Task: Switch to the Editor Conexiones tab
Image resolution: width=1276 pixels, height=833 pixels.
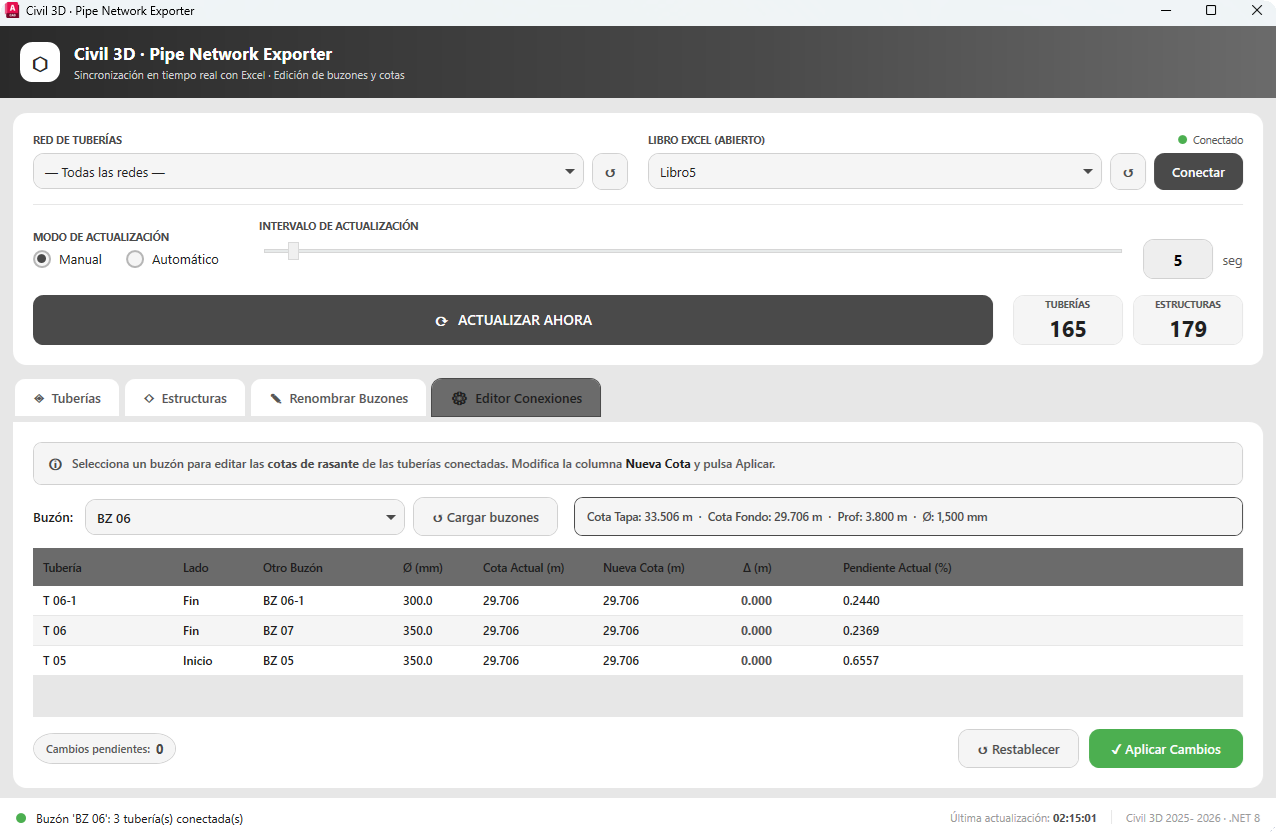Action: 516,398
